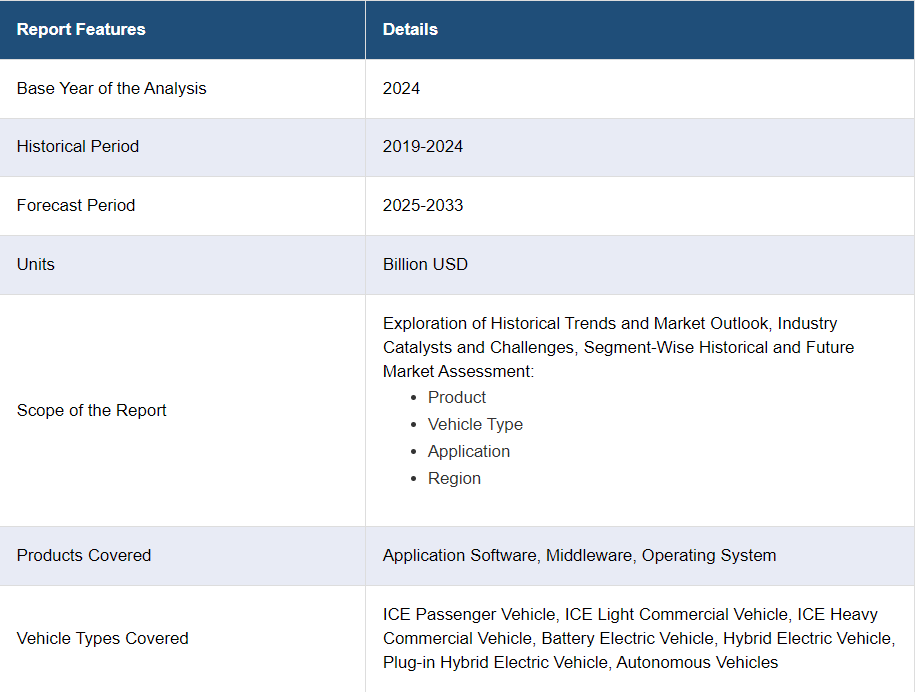Select the "Application Software, Middleware, Operating System" text

point(579,555)
